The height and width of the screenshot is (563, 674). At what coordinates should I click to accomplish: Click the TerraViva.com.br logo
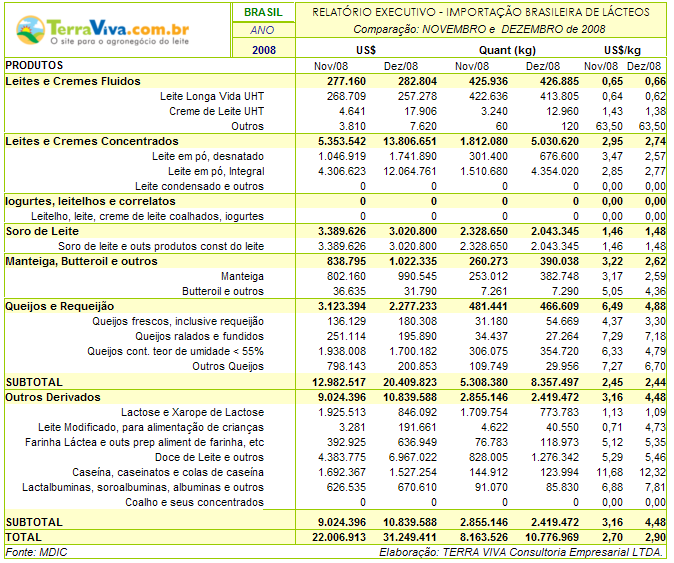(x=102, y=30)
